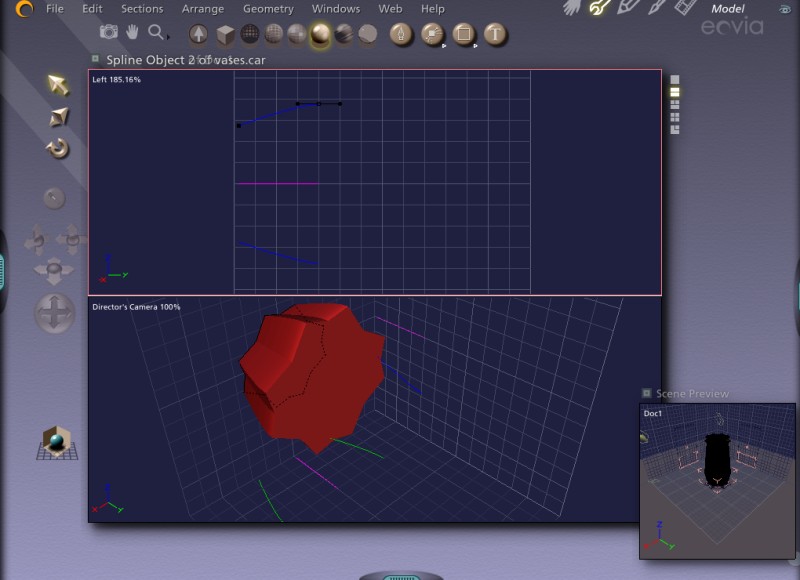The height and width of the screenshot is (580, 800).
Task: Click the working box display button
Action: point(57,442)
